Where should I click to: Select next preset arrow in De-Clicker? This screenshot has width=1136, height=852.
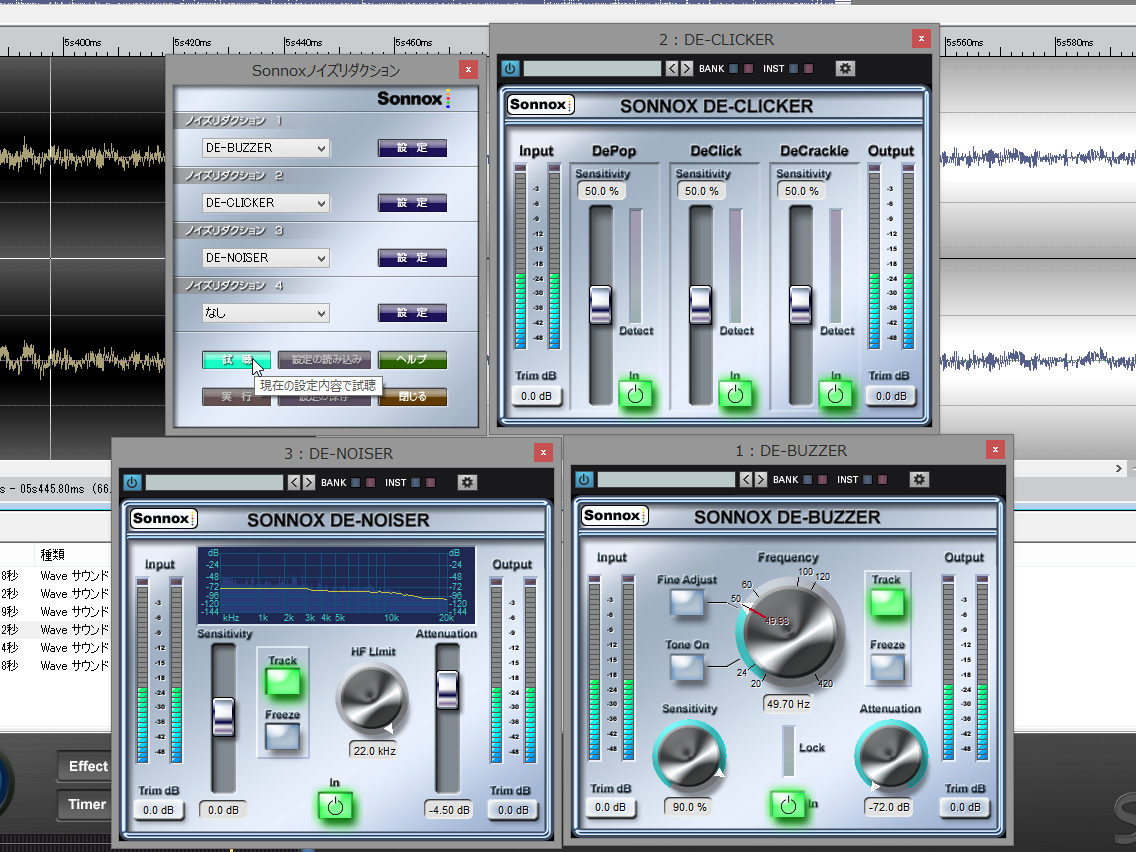point(686,69)
